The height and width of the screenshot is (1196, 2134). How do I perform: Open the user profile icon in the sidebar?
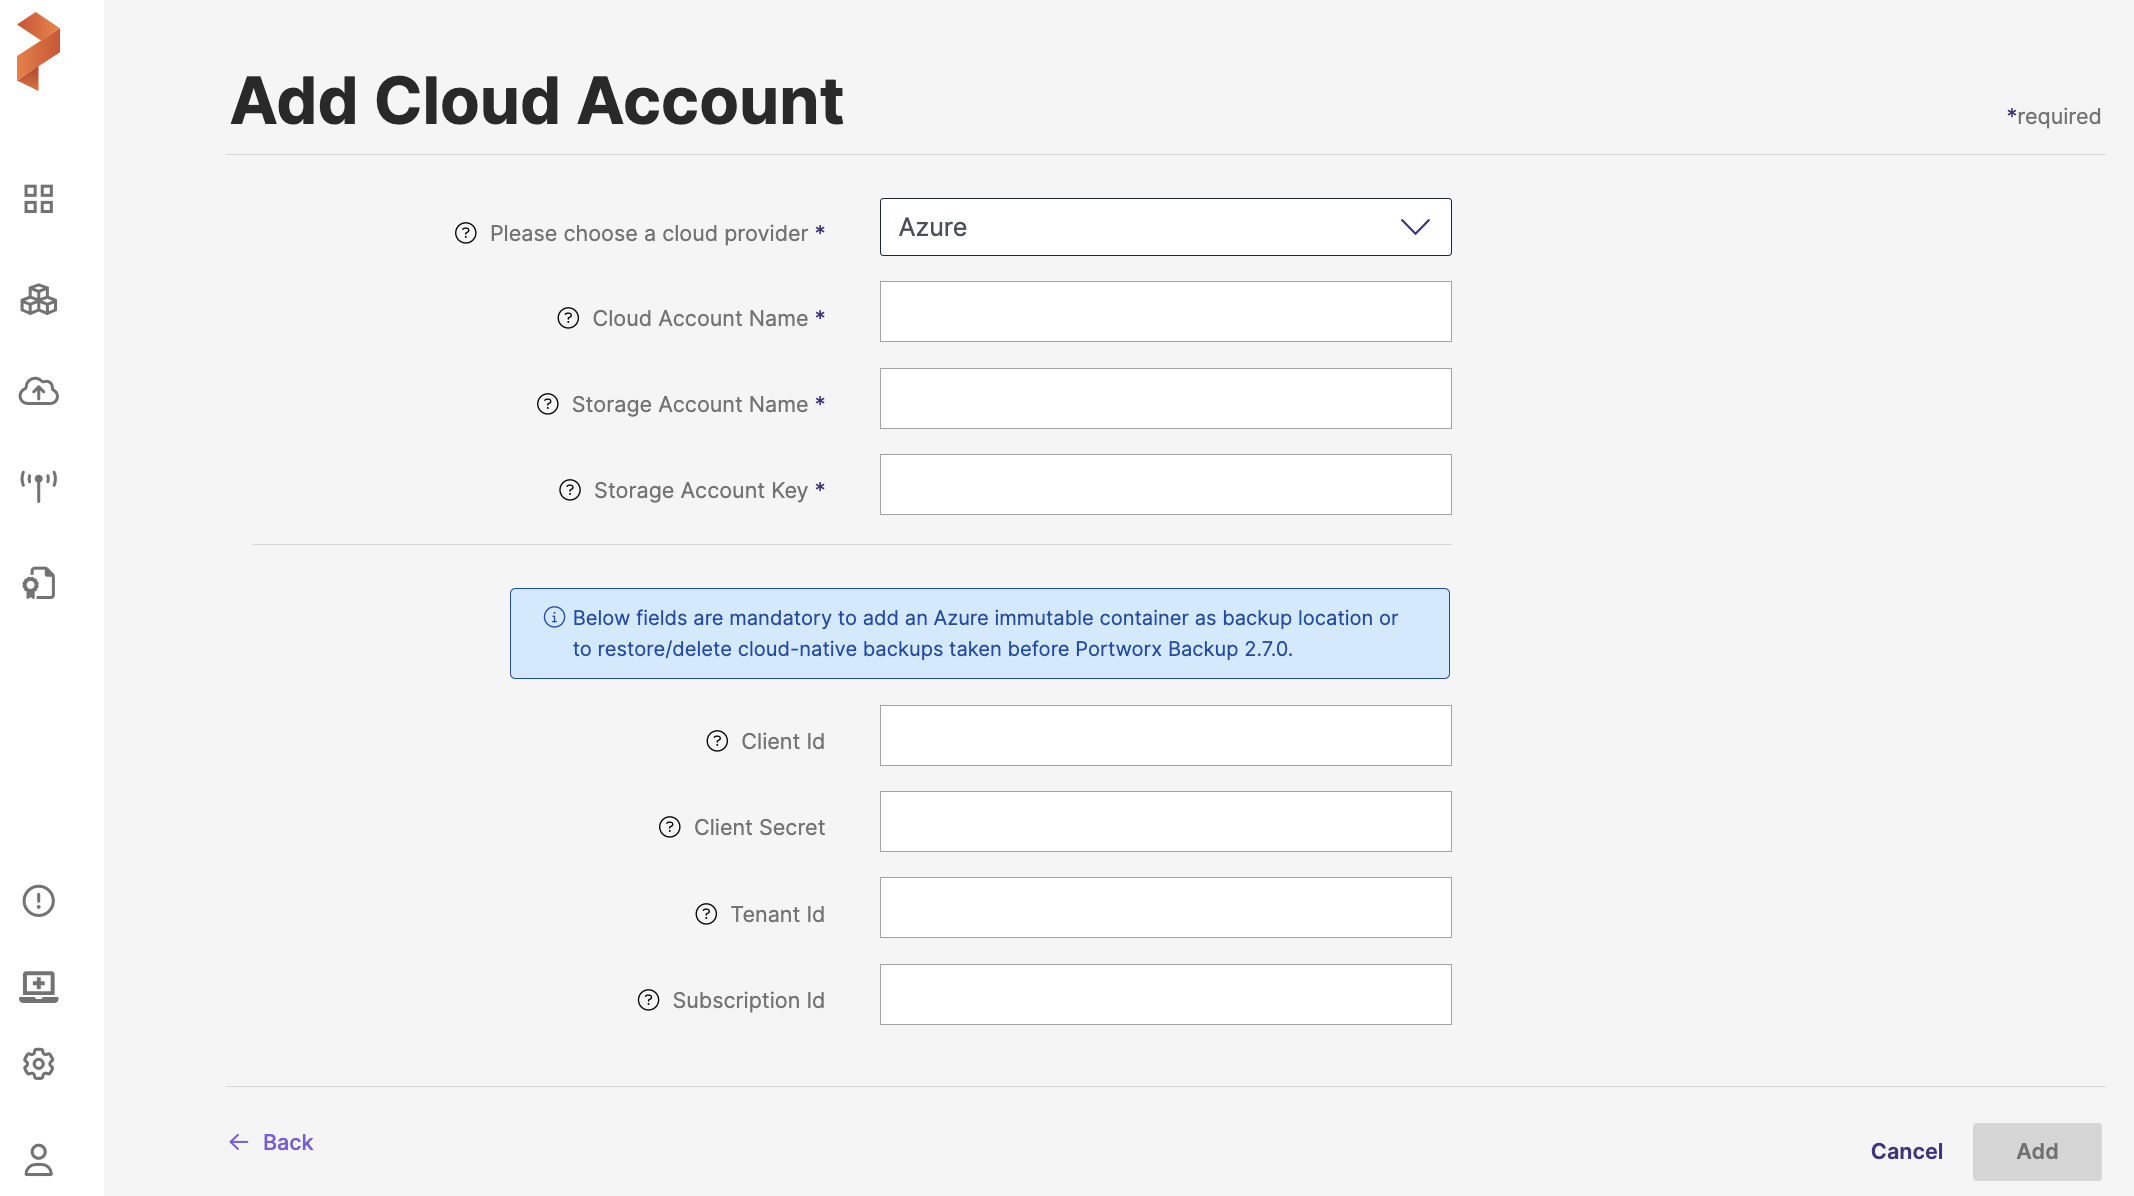coord(39,1160)
